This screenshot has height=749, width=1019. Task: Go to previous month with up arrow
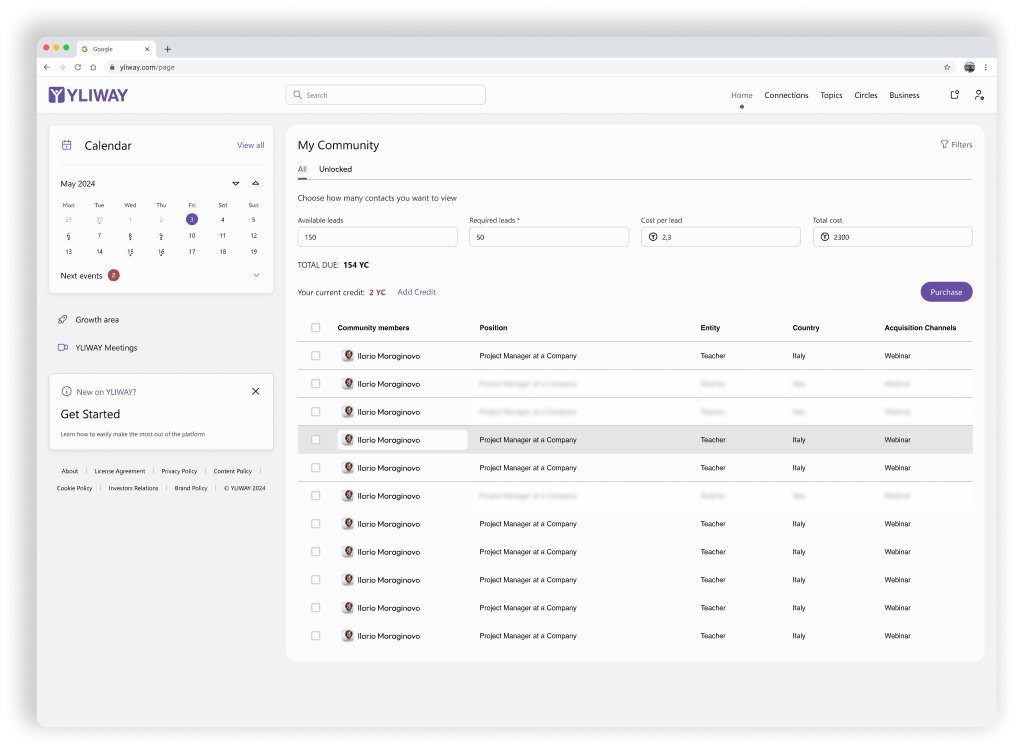tap(255, 183)
